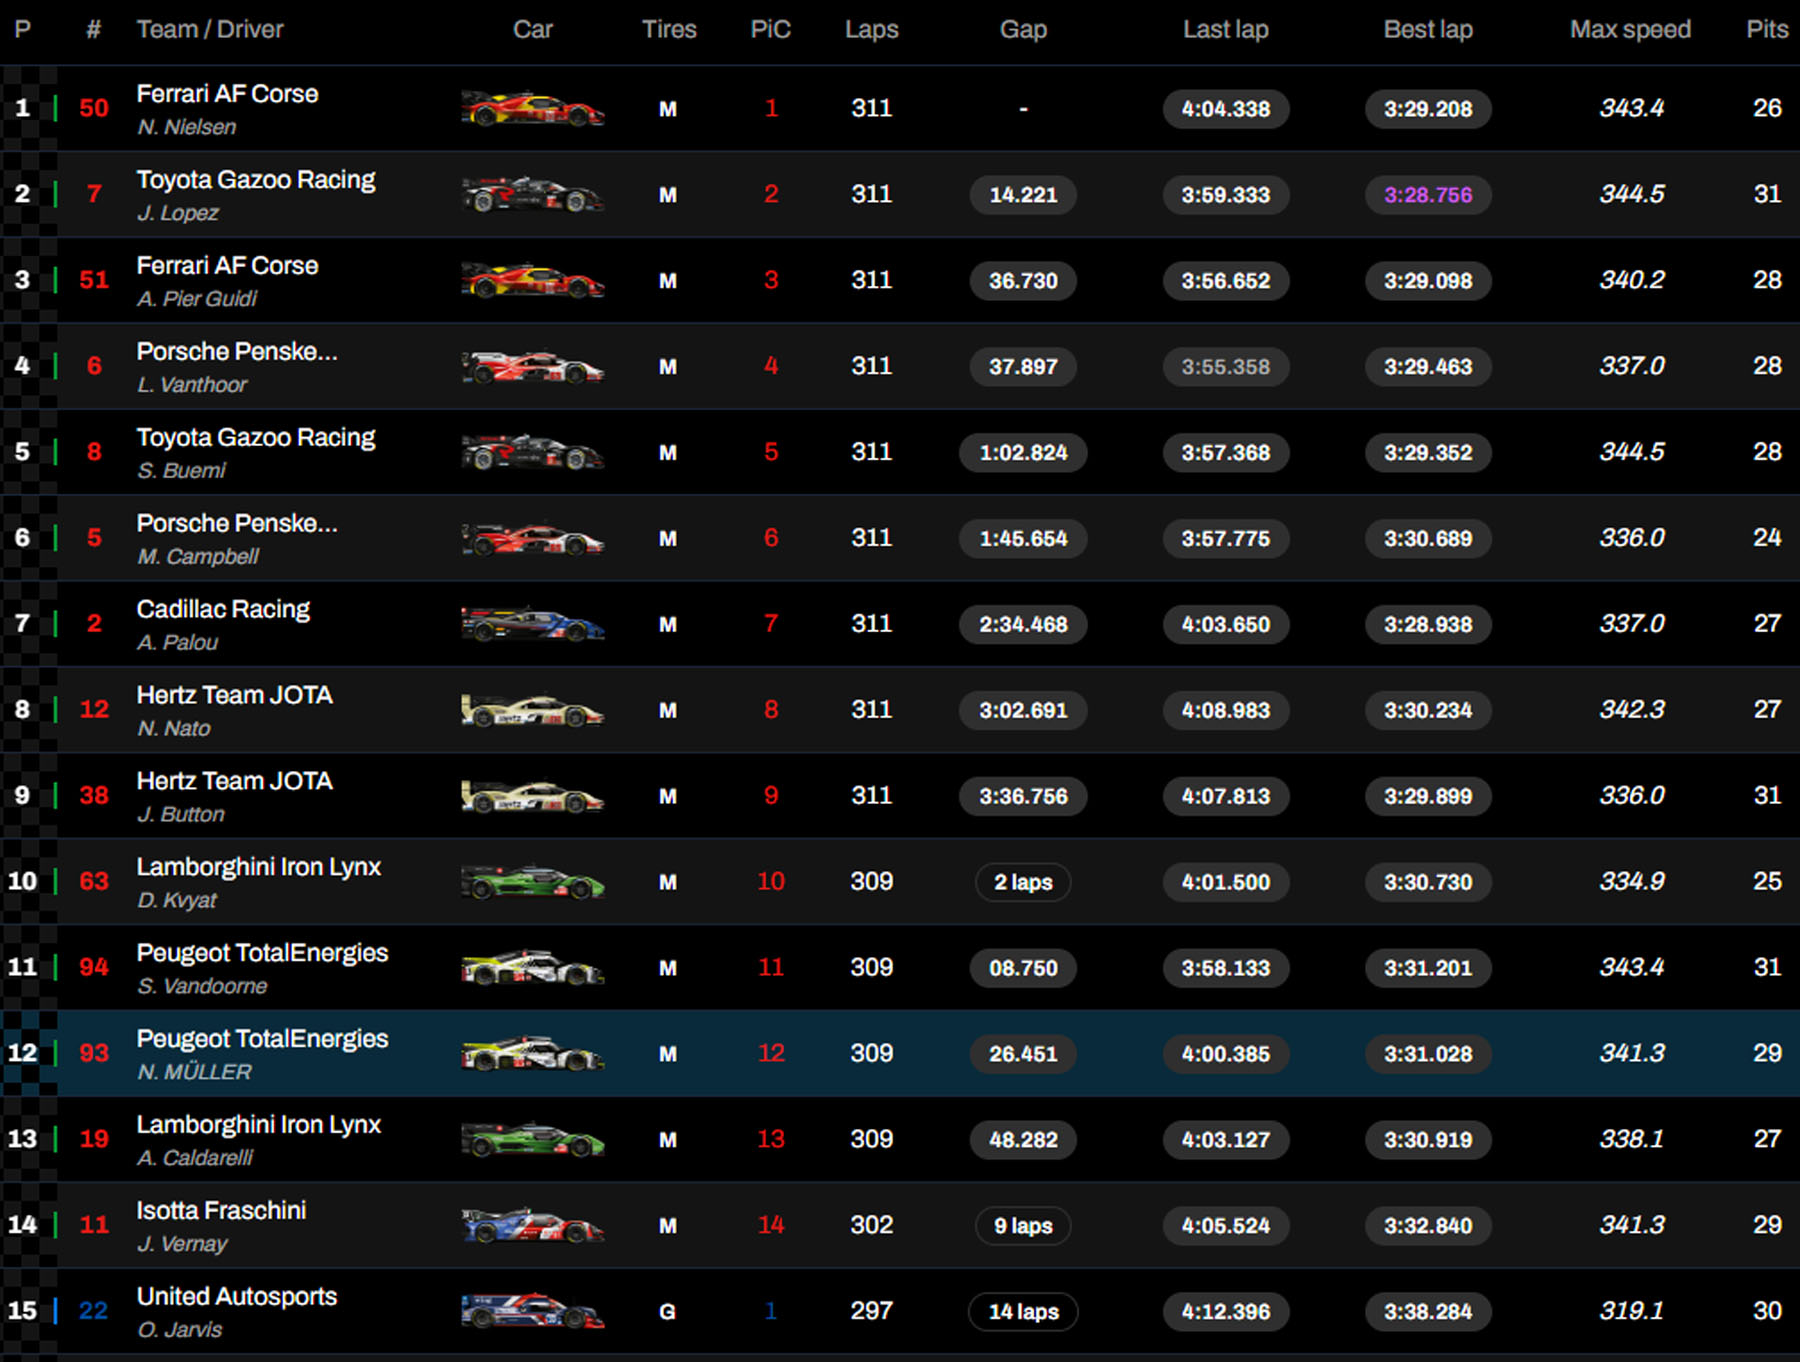This screenshot has width=1800, height=1362.
Task: Click the PiC column header
Action: (770, 29)
